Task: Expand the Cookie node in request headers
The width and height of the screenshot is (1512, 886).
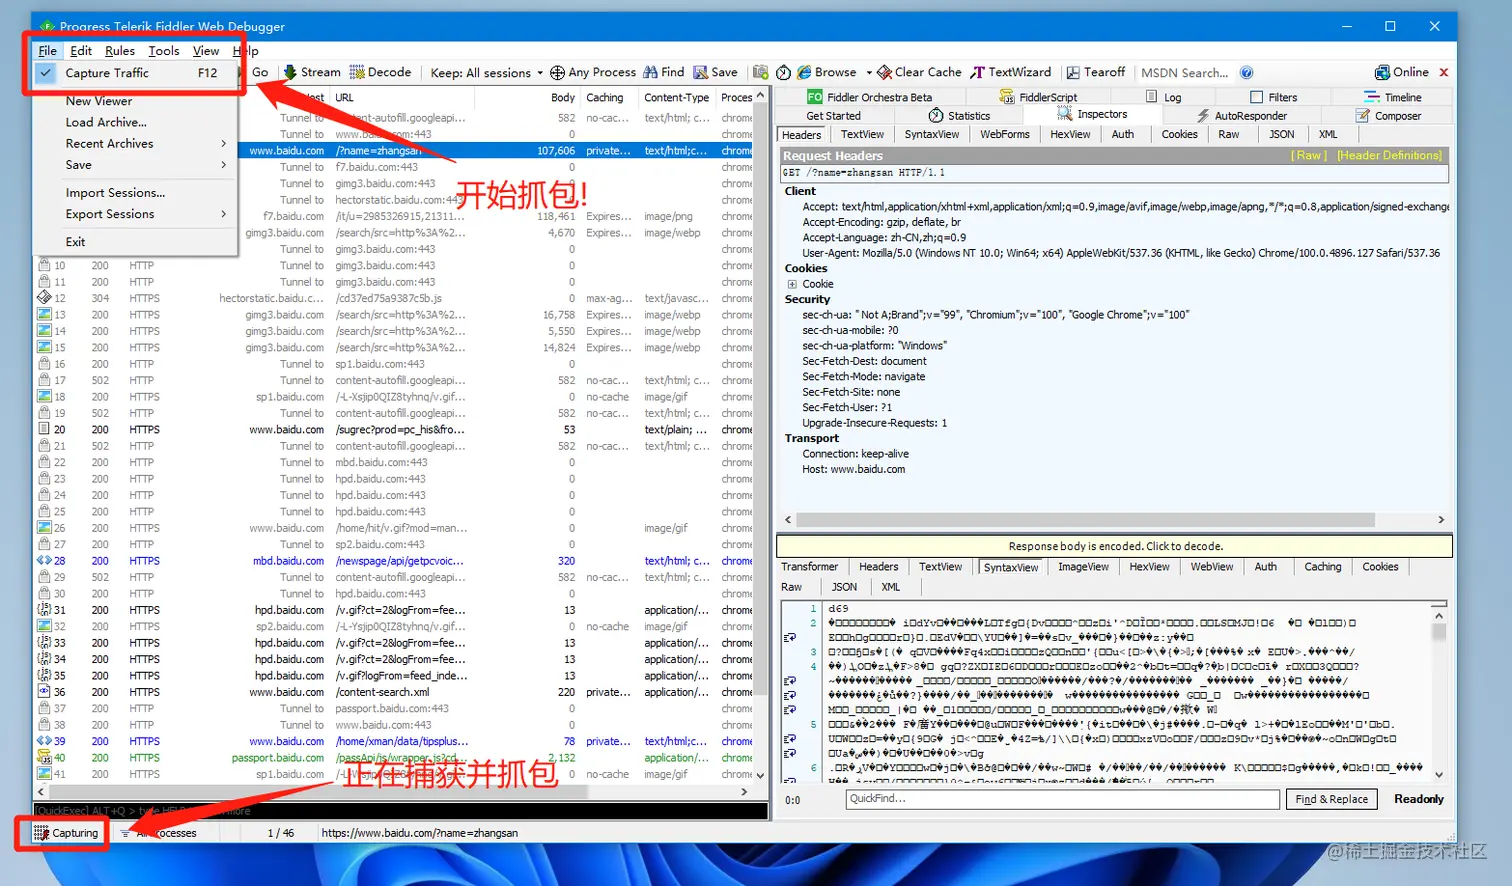Action: (x=792, y=284)
